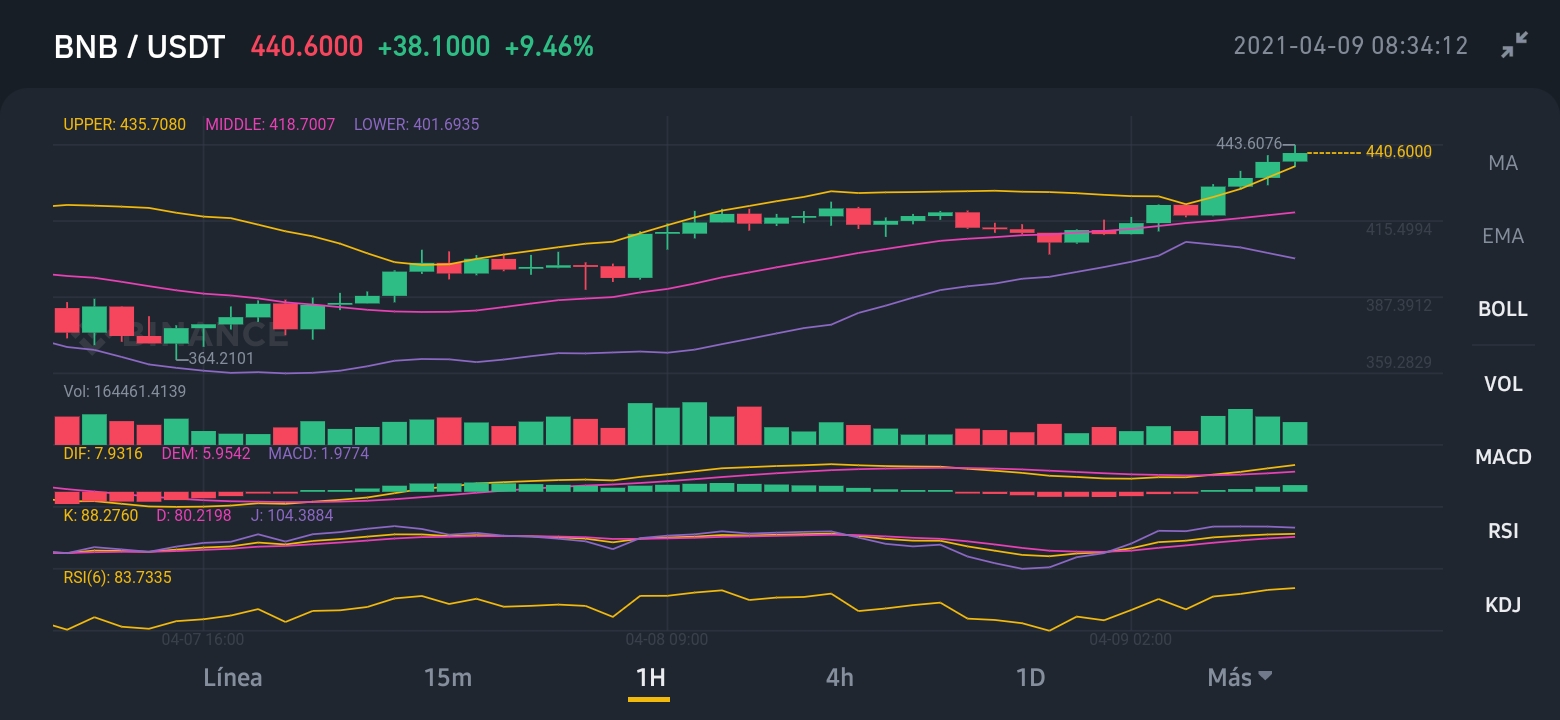Click the latest green candlestick at 440.6
Viewport: 1560px width, 720px height.
tap(1295, 155)
